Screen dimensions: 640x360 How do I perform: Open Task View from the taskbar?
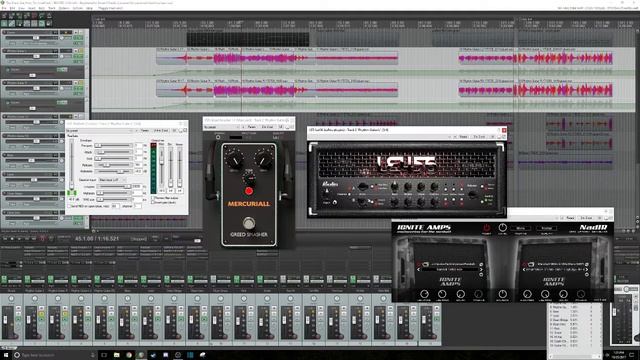coord(104,355)
